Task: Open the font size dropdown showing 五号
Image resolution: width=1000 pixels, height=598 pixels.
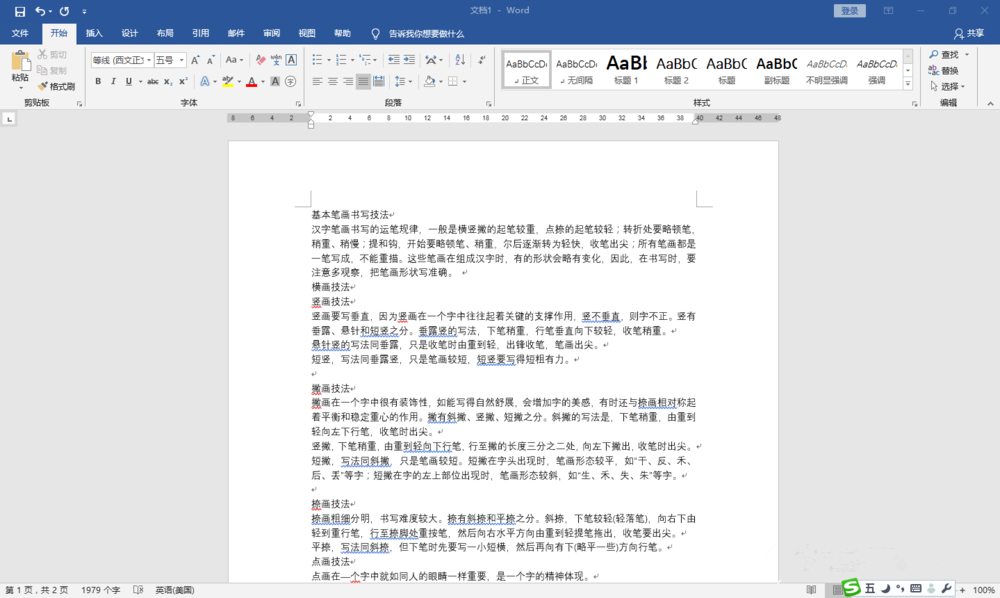Action: [x=170, y=60]
